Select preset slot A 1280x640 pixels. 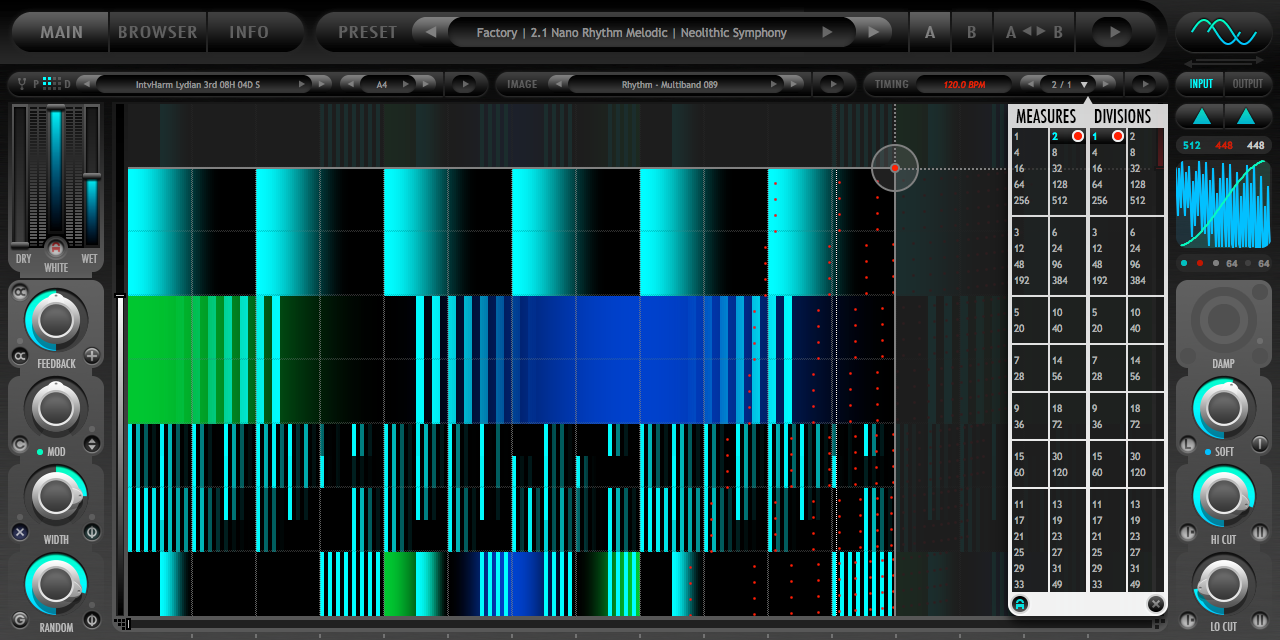tap(930, 32)
